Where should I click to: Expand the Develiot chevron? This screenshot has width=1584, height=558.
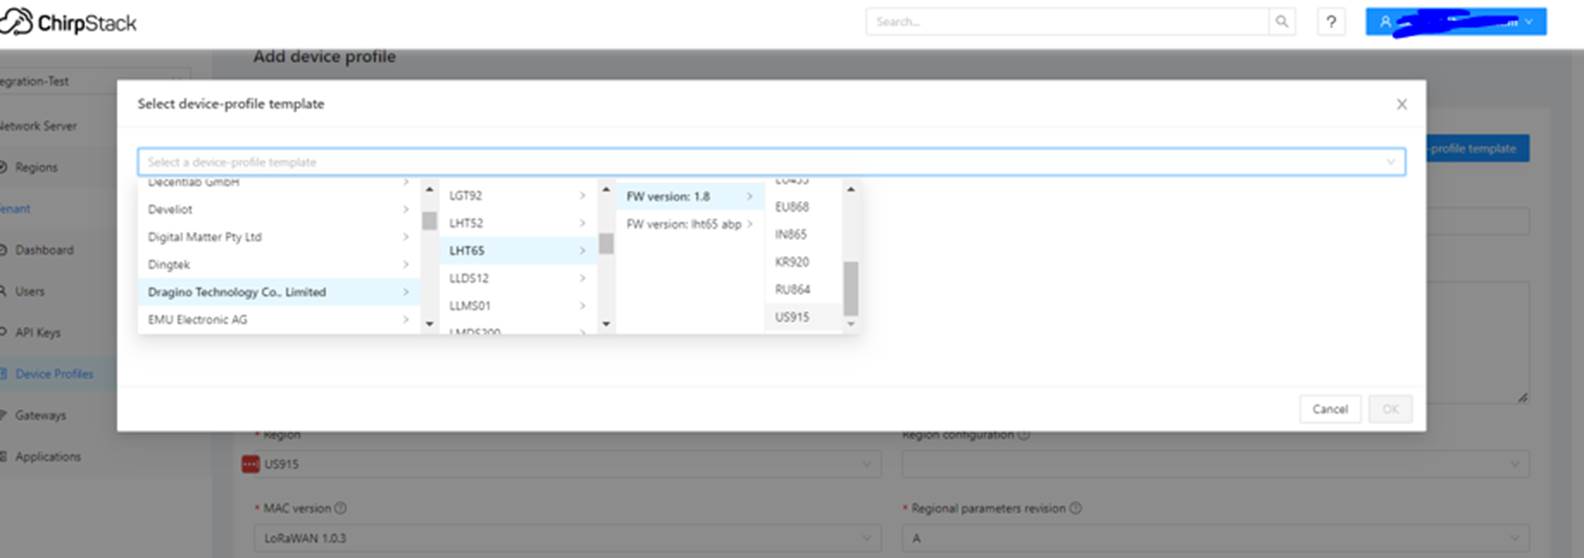pyautogui.click(x=406, y=209)
